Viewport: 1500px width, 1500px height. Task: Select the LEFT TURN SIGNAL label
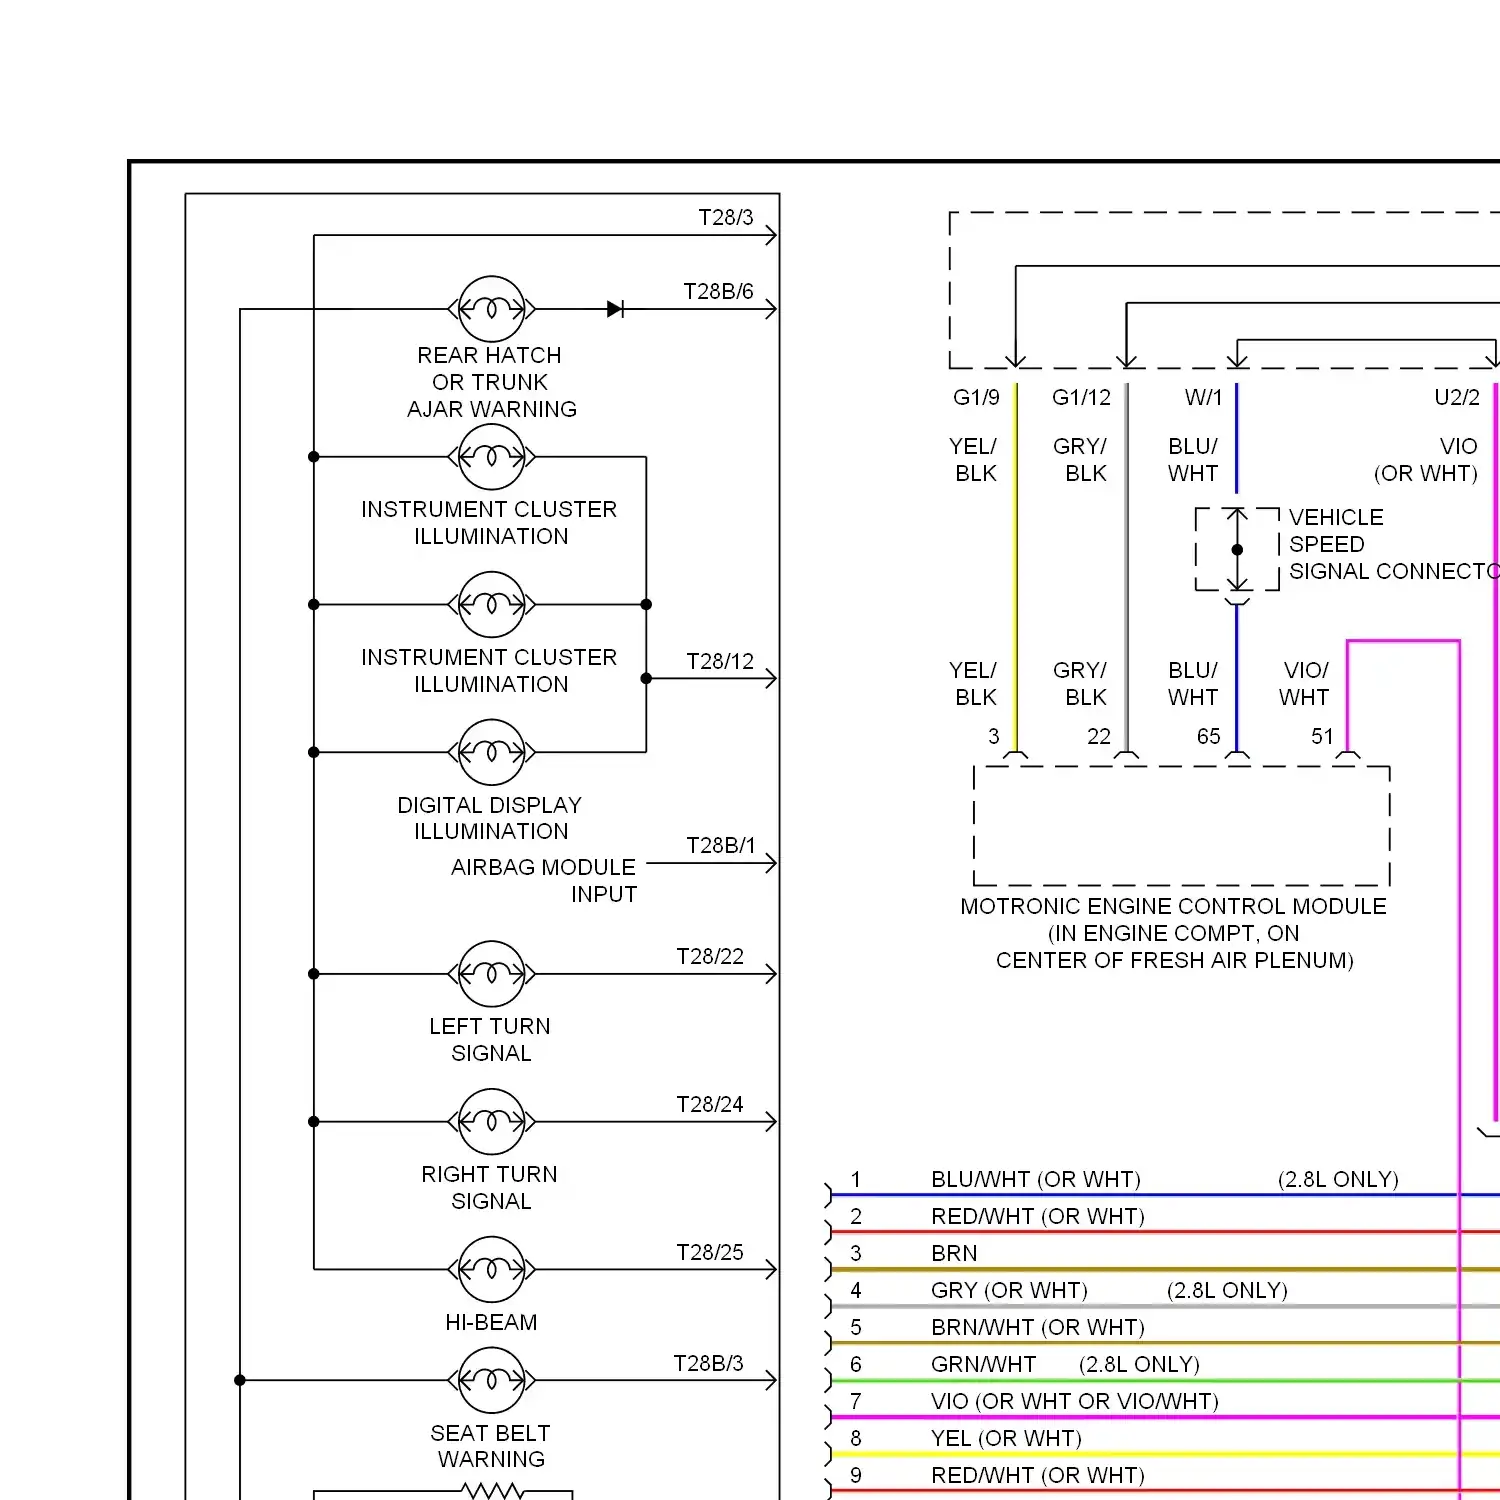(490, 1039)
